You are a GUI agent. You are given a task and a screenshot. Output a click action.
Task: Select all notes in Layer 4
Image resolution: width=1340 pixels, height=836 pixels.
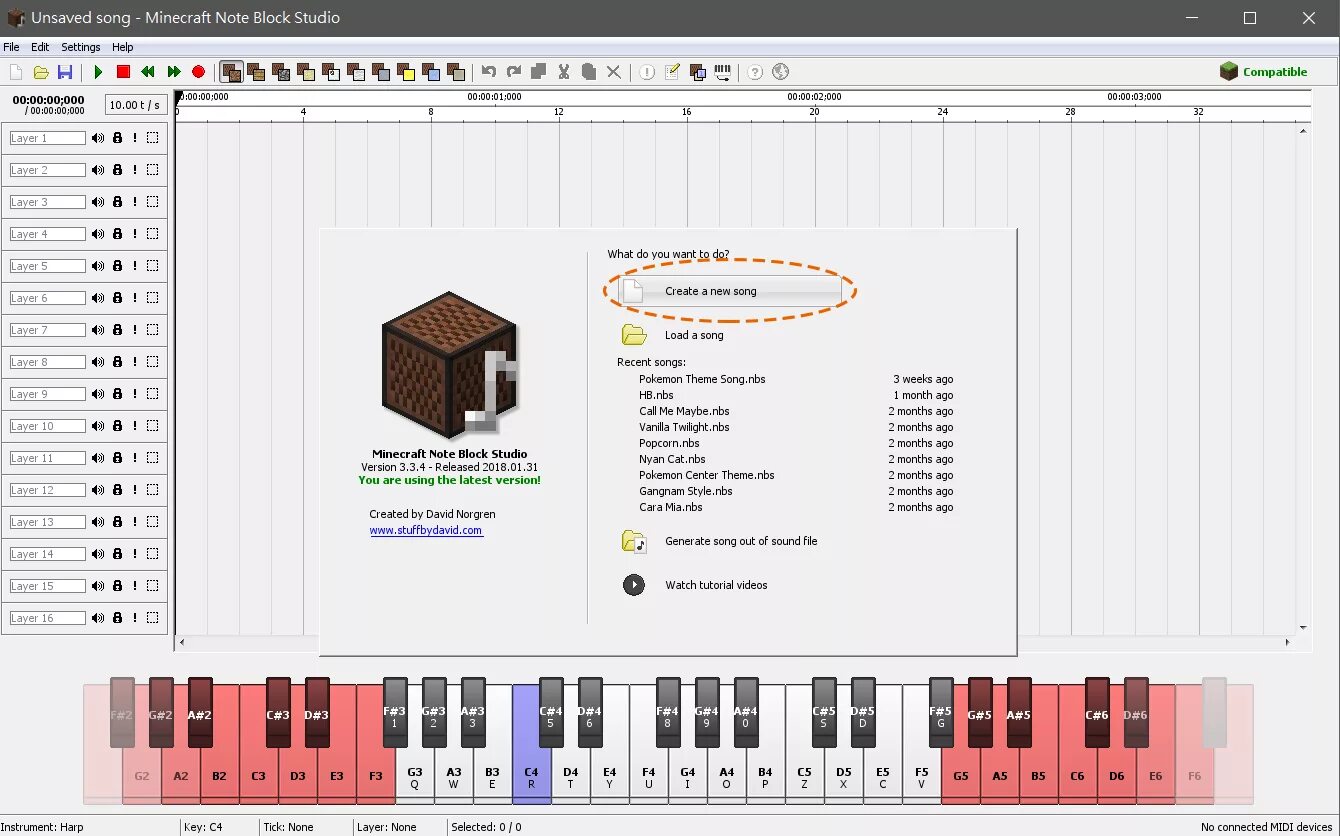[x=153, y=234]
